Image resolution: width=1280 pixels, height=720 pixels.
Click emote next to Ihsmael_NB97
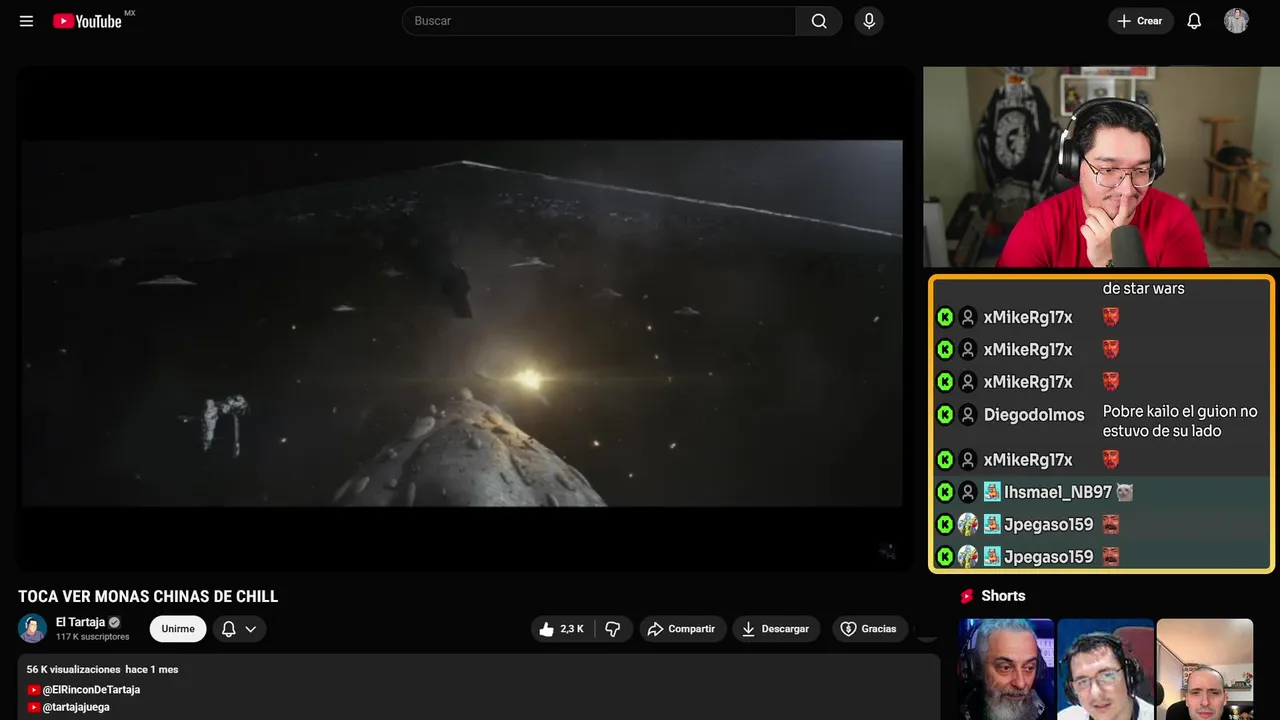(1125, 492)
